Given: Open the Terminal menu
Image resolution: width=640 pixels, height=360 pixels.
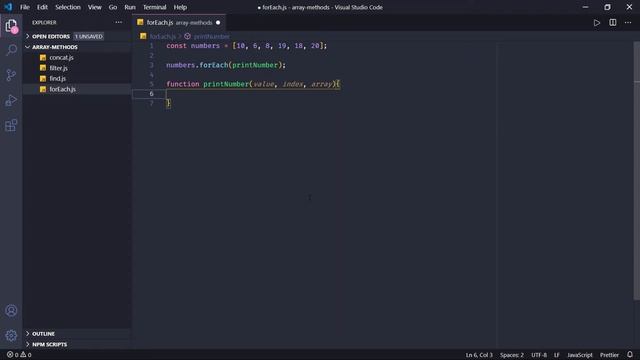Looking at the screenshot, I should point(154,7).
